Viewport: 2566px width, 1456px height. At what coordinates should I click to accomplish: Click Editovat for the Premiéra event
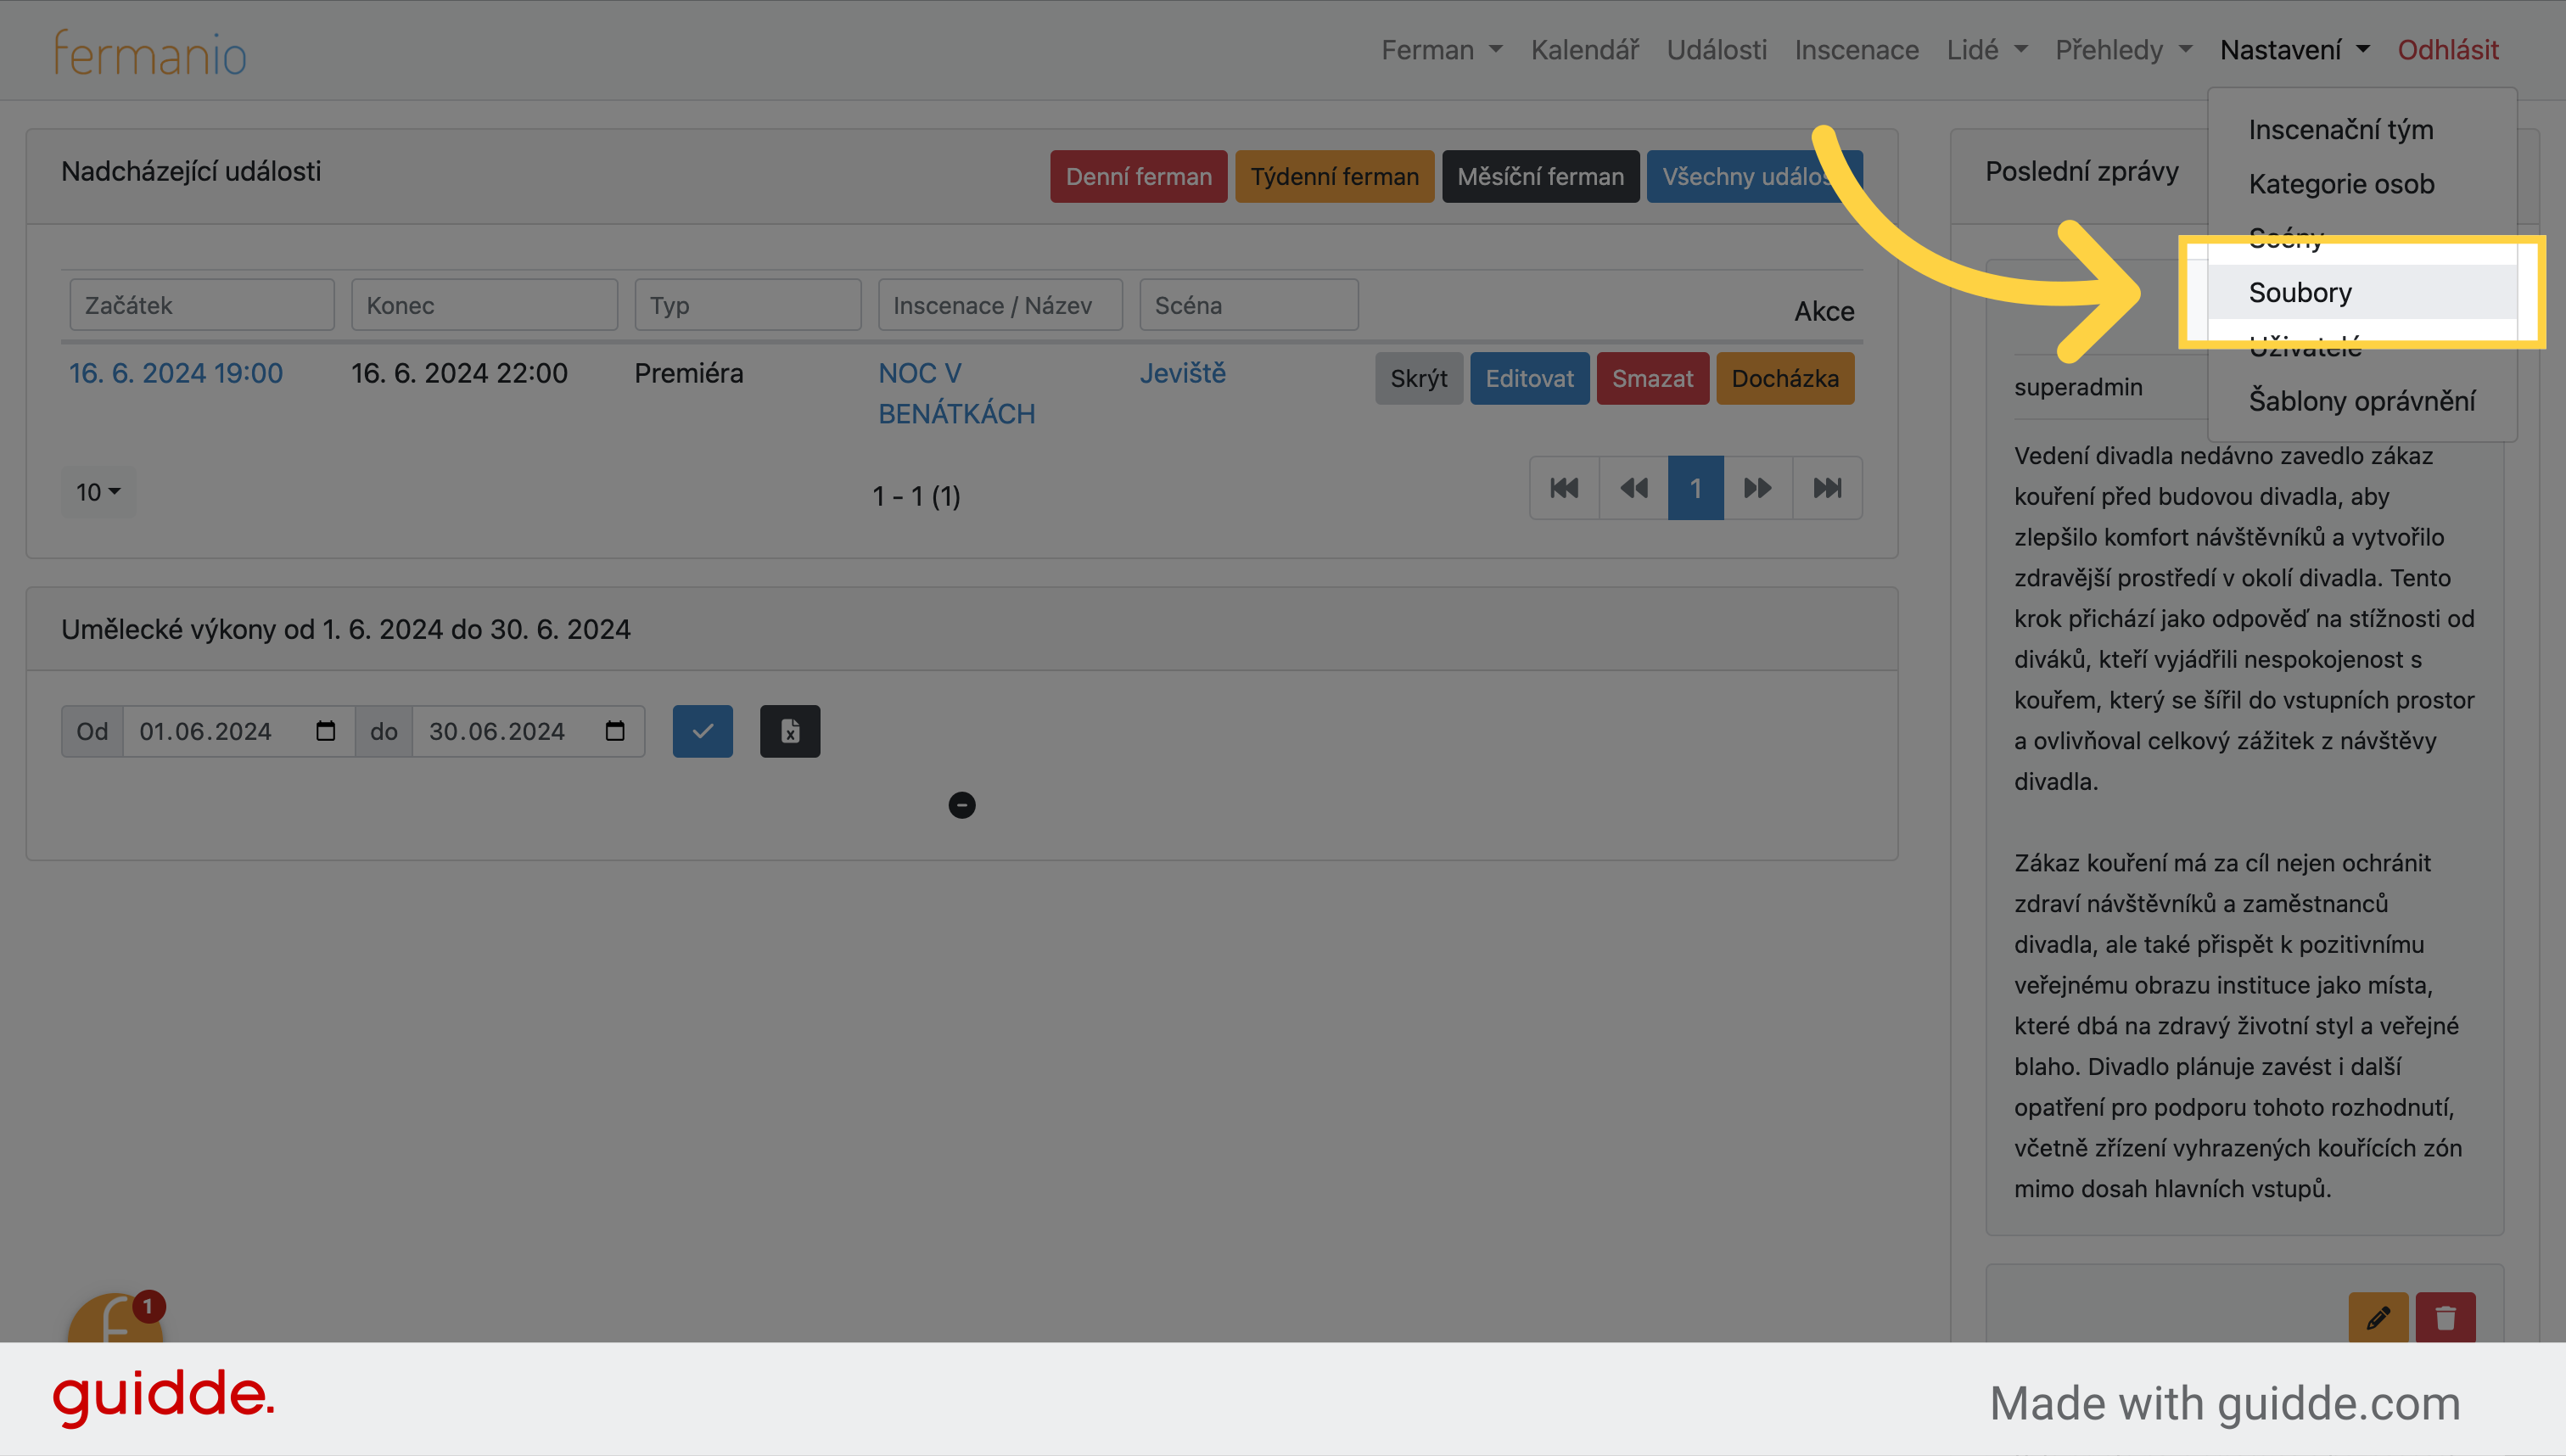pyautogui.click(x=1529, y=379)
